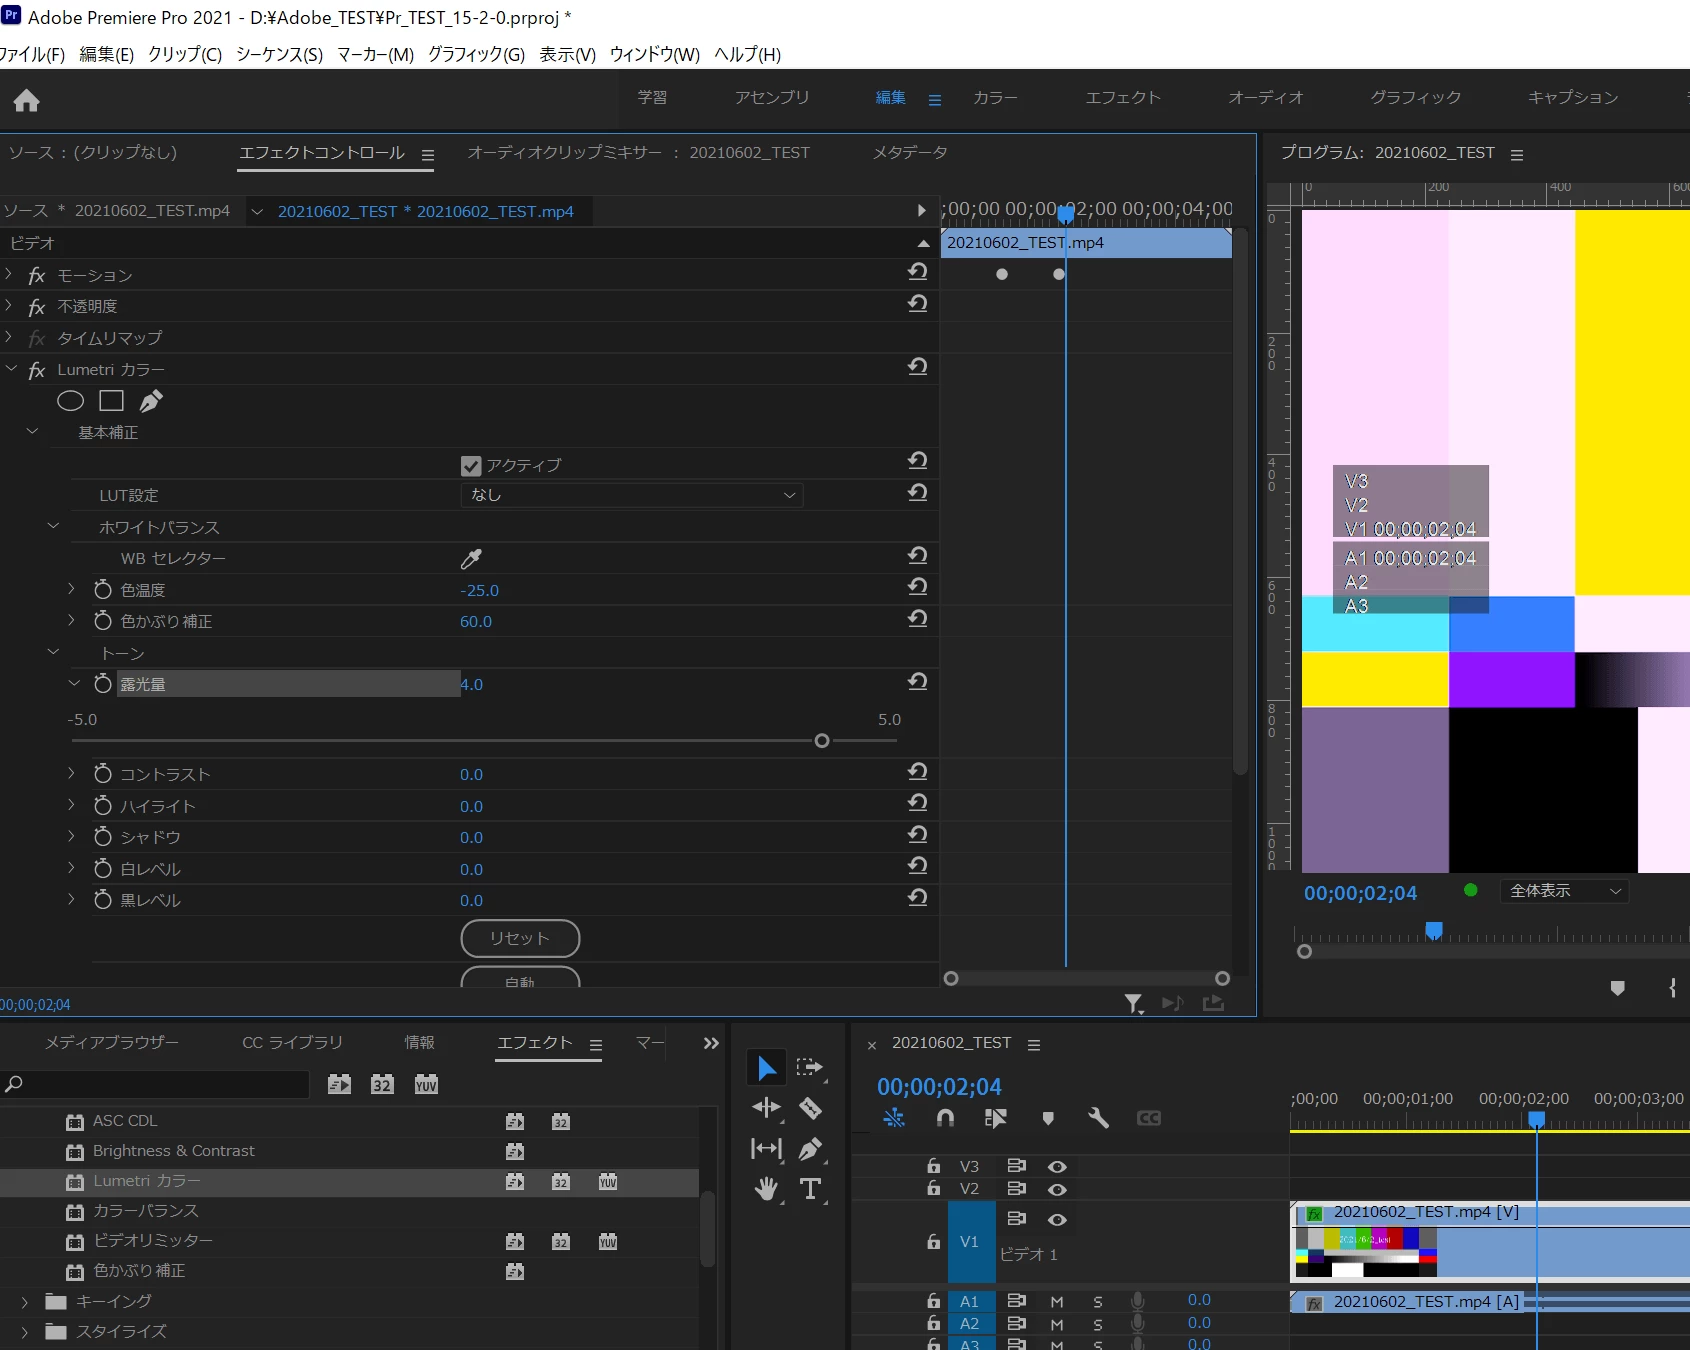Expand the モーション effect
Image resolution: width=1690 pixels, height=1350 pixels.
[x=9, y=274]
